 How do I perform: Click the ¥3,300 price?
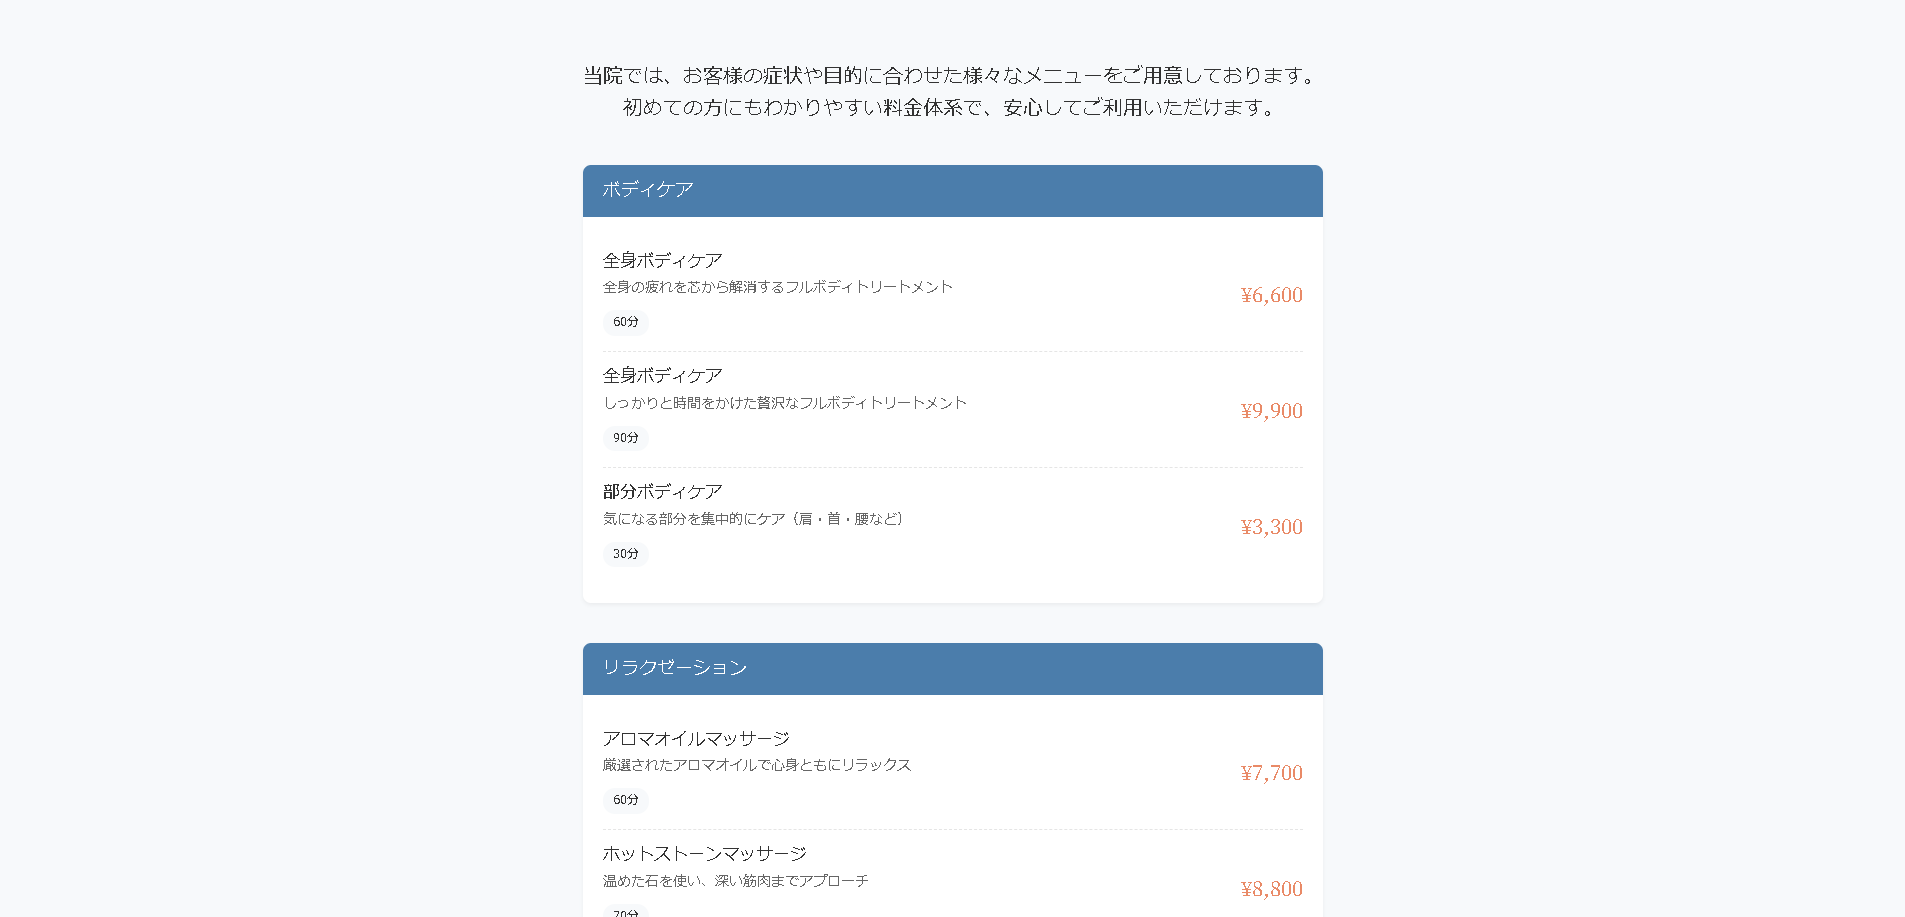point(1271,527)
